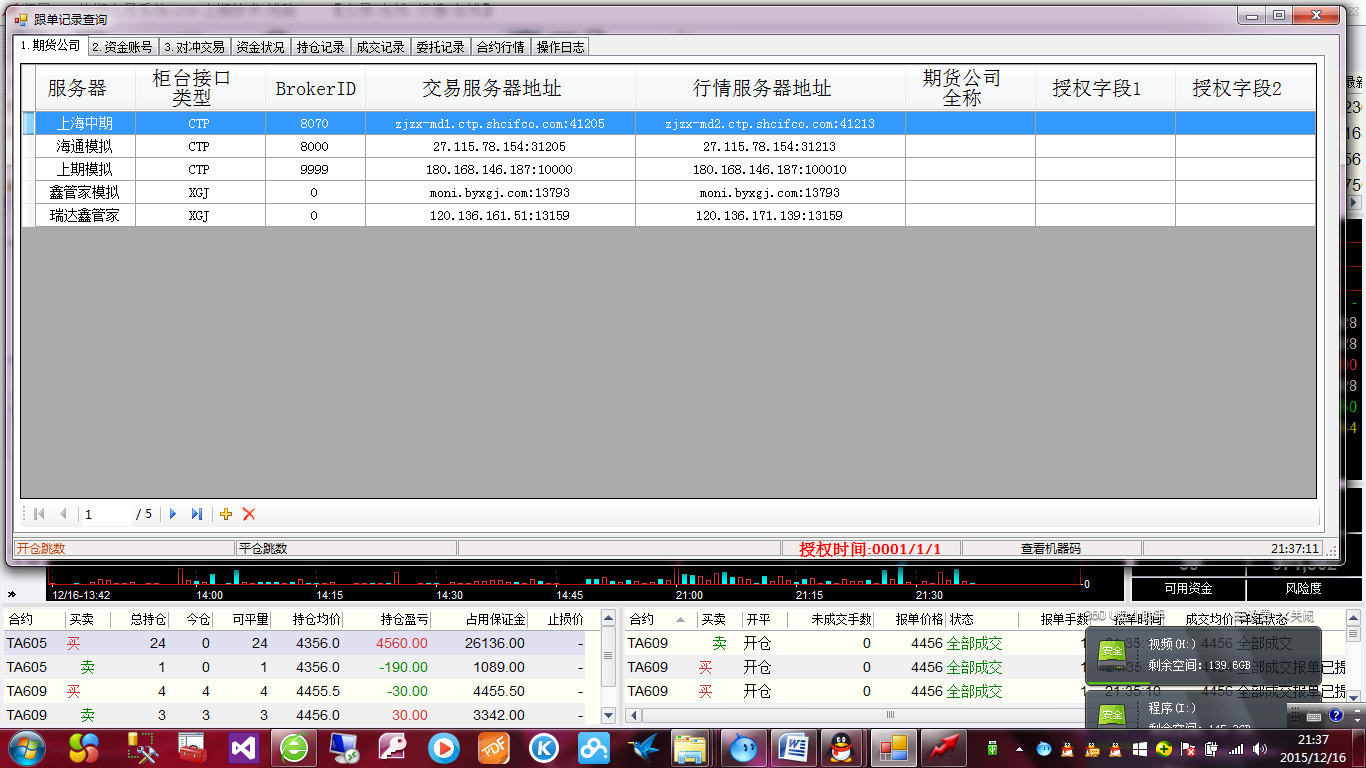Viewport: 1366px width, 768px height.
Task: Open Visual Studio from taskbar
Action: point(244,747)
